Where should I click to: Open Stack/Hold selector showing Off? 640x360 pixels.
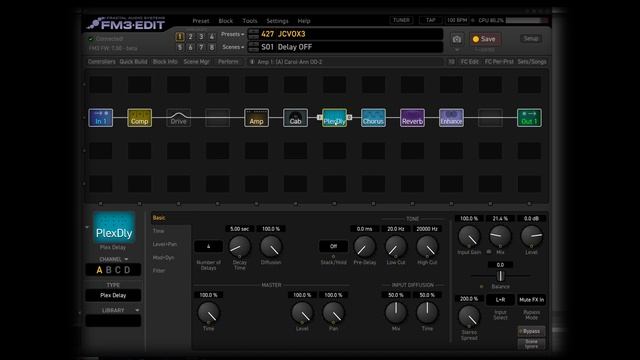coord(333,246)
